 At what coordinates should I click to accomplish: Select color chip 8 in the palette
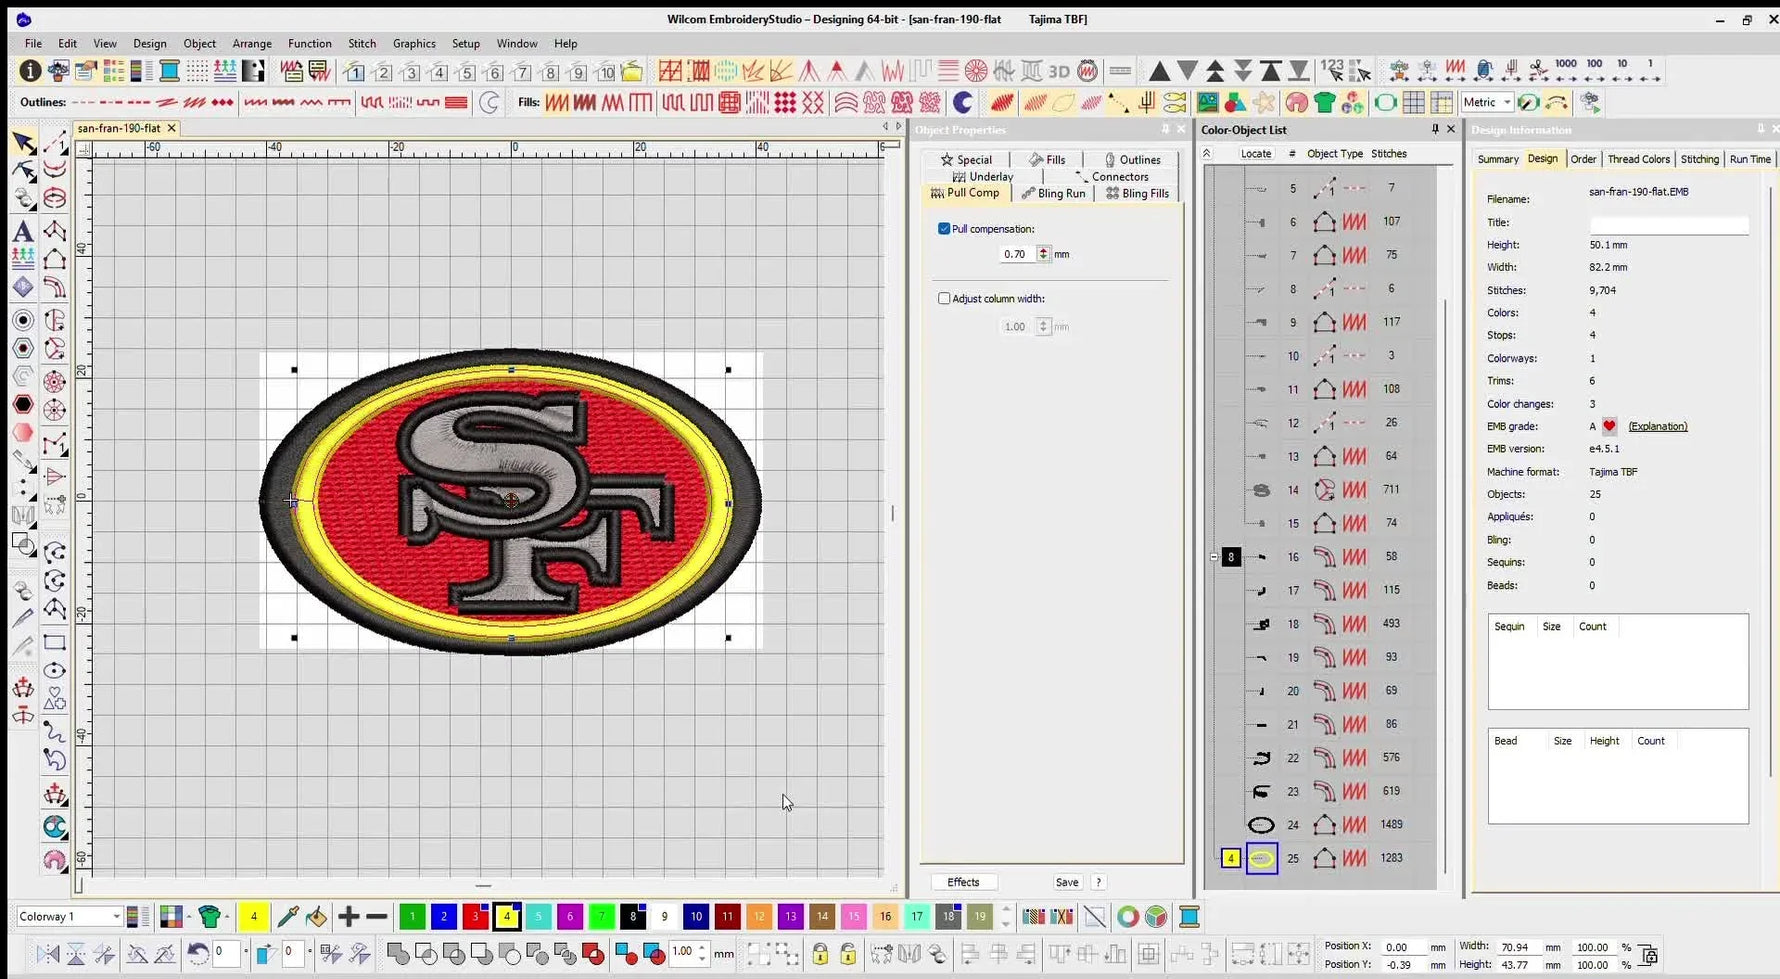(633, 916)
